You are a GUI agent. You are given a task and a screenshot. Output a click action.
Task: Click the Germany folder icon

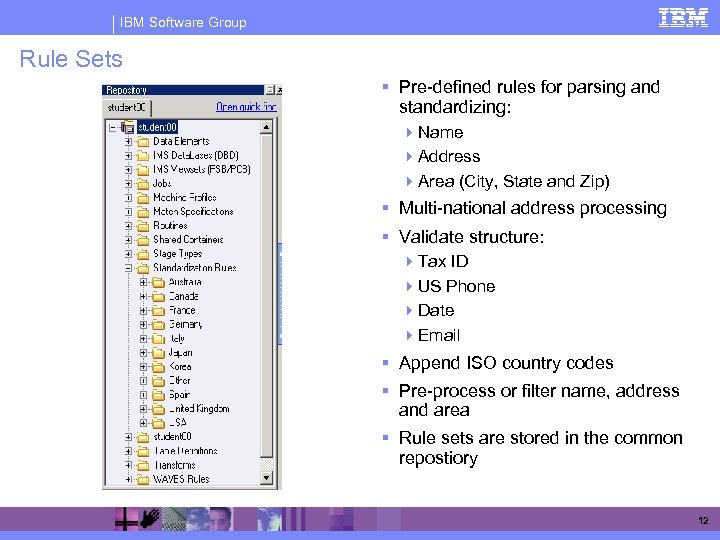point(158,325)
